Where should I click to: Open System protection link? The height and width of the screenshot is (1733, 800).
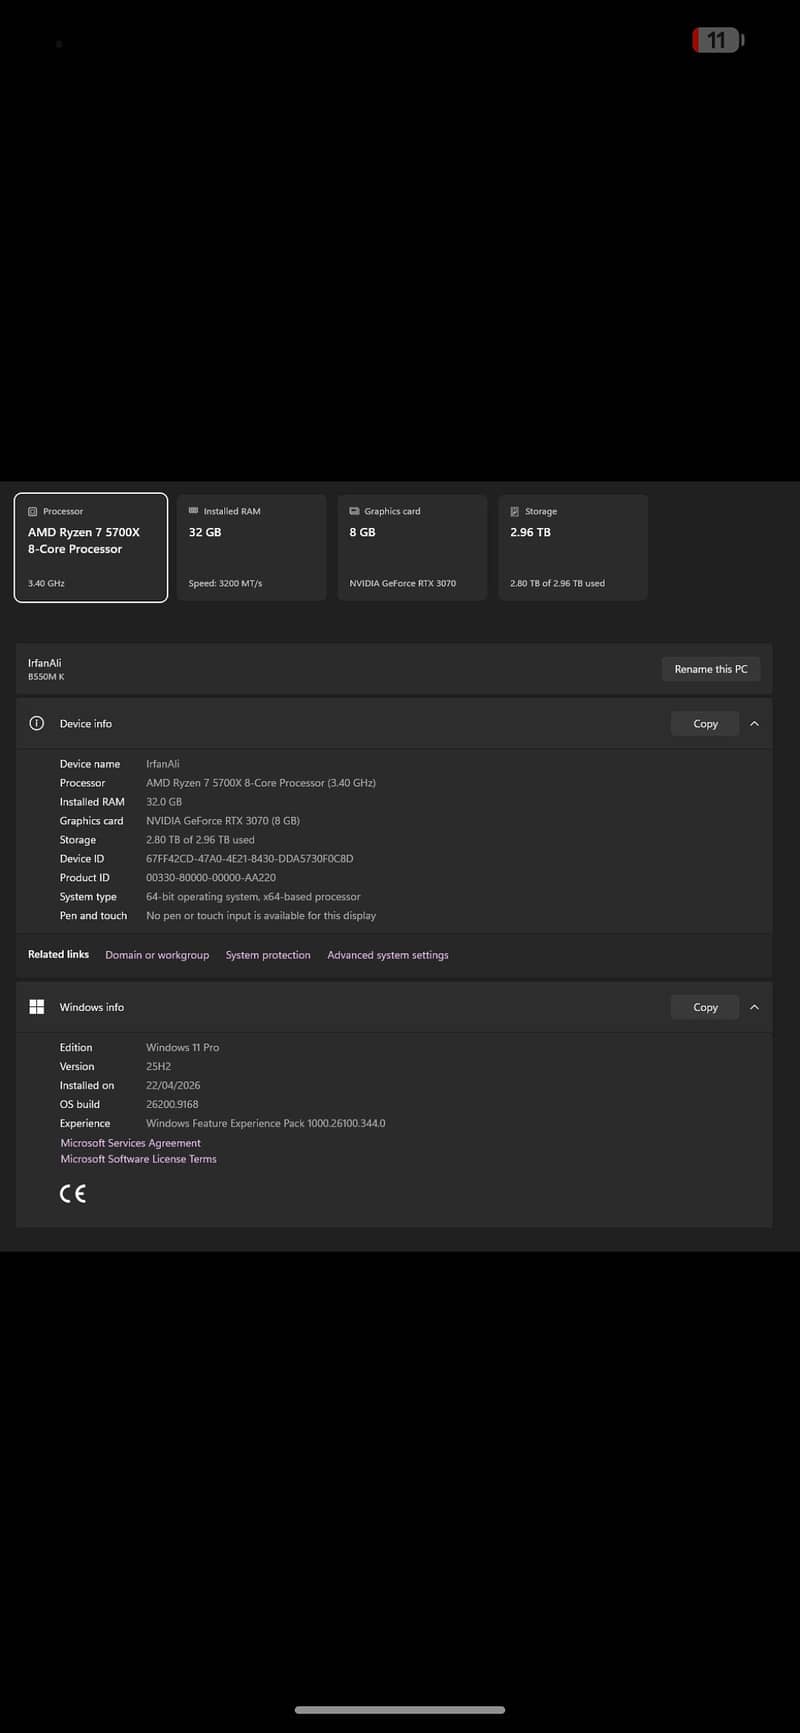tap(268, 955)
